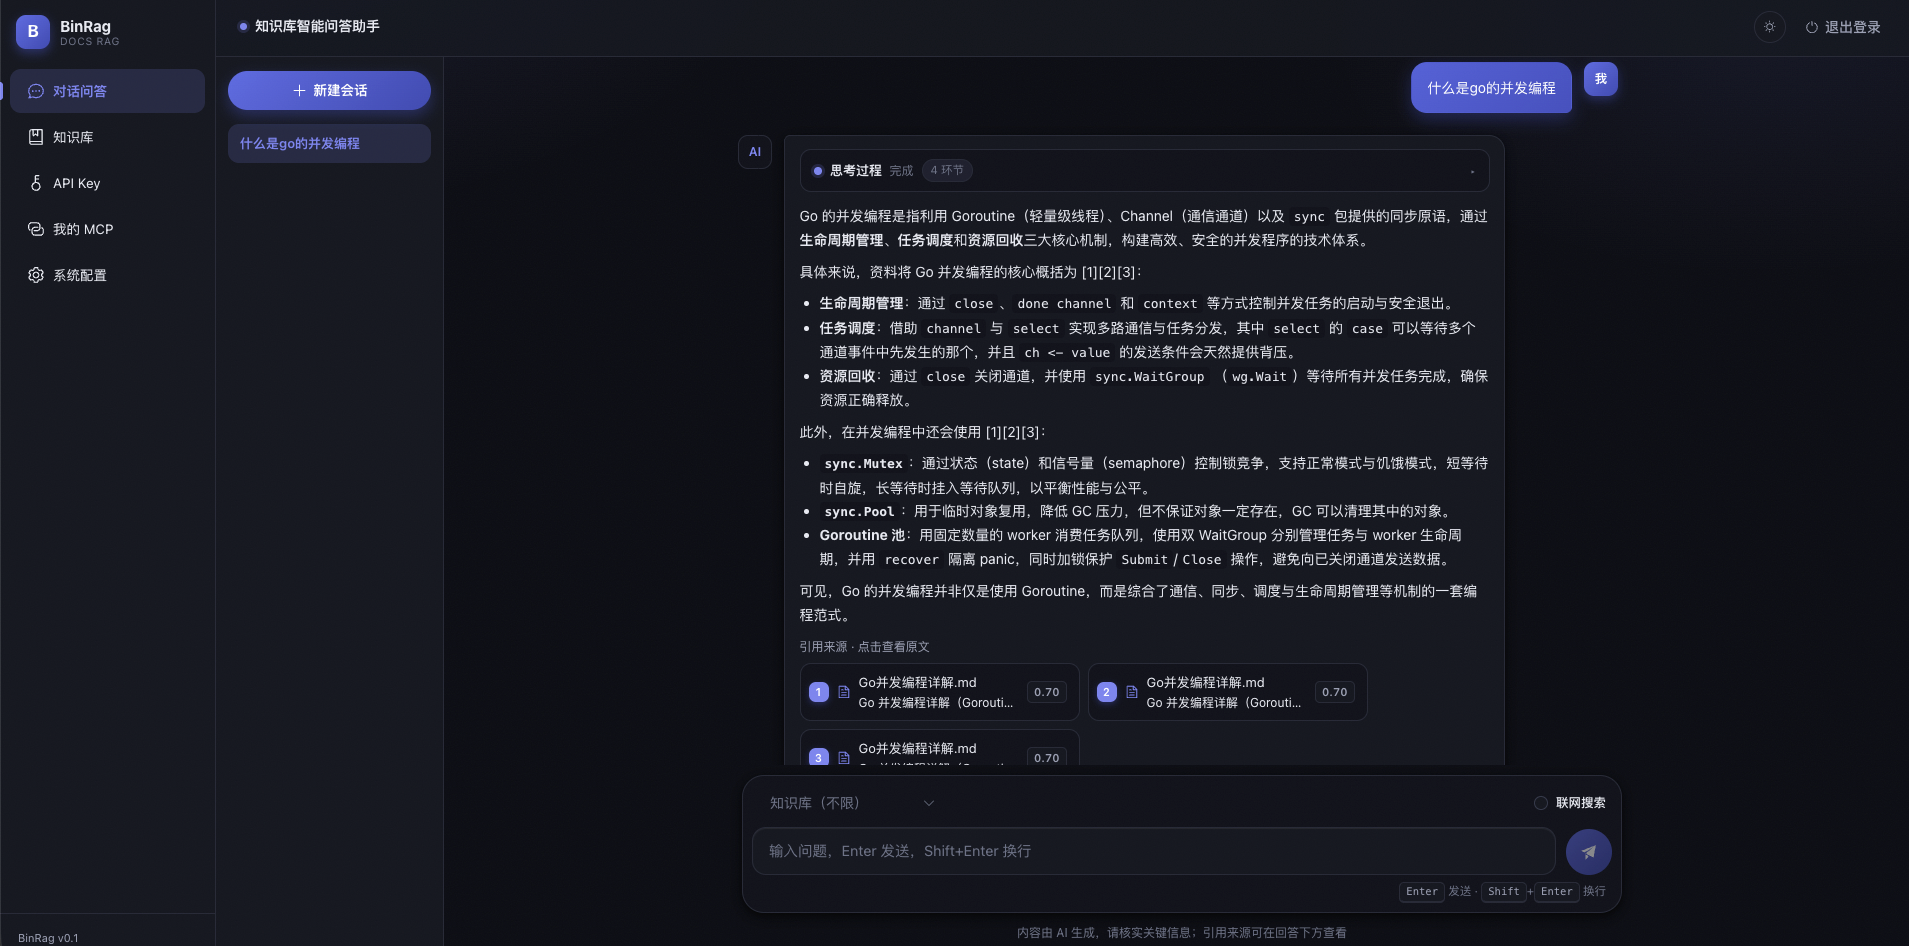Click the number 1 citation badge
Image resolution: width=1909 pixels, height=946 pixels.
[819, 692]
